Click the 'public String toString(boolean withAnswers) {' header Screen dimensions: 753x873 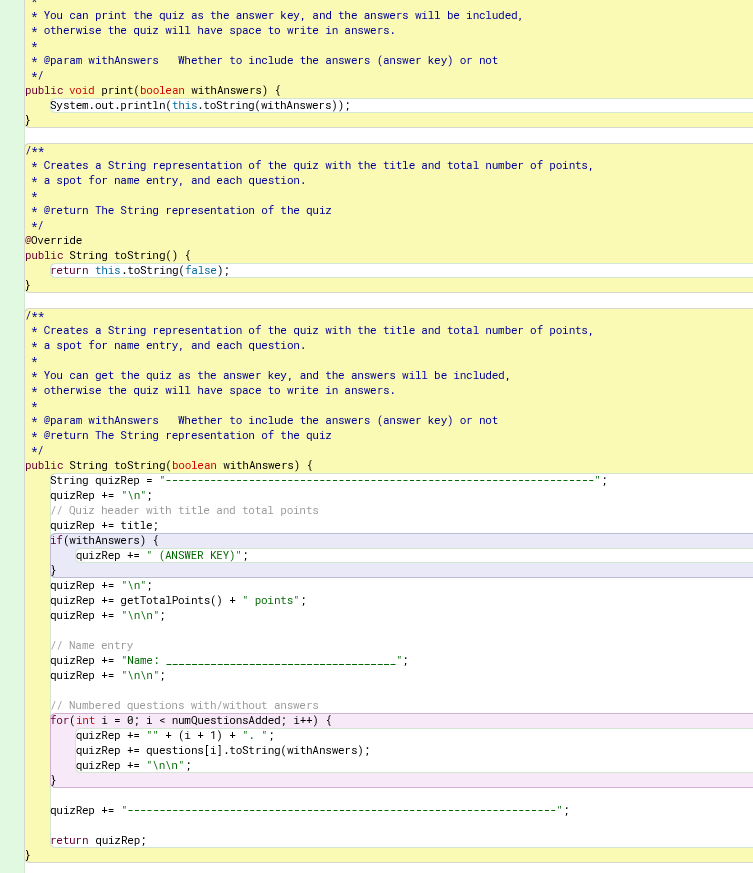(x=169, y=465)
